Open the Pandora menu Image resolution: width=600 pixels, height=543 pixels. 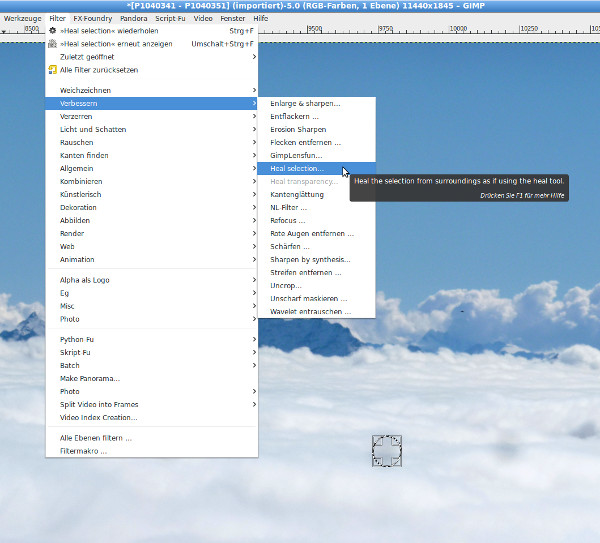(134, 18)
